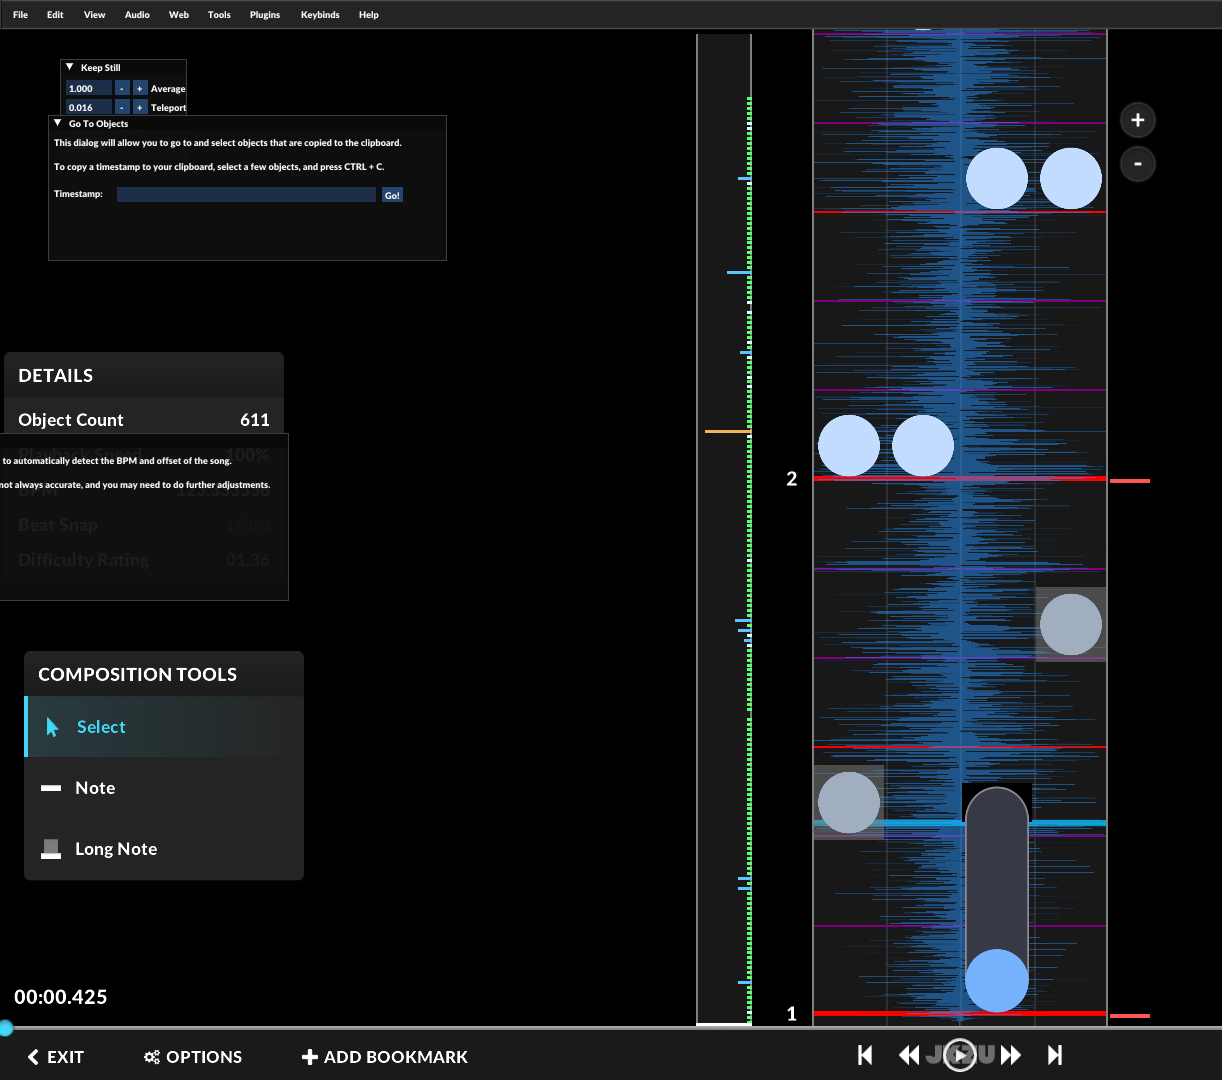Screen dimensions: 1222x1080
Task: Collapse the Keep Still panel
Action: [70, 68]
